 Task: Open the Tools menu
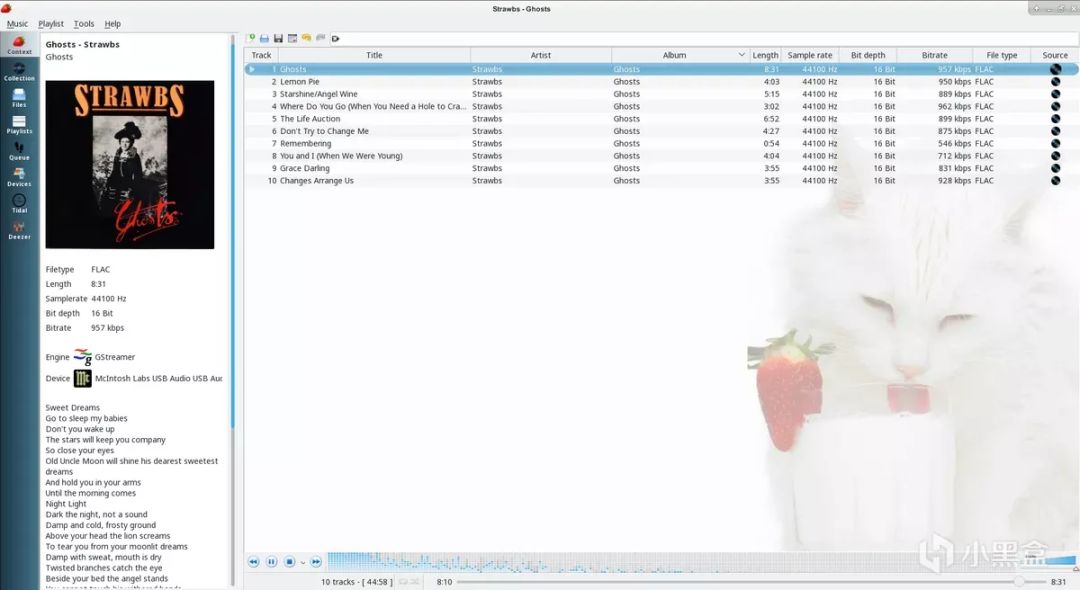[x=84, y=23]
